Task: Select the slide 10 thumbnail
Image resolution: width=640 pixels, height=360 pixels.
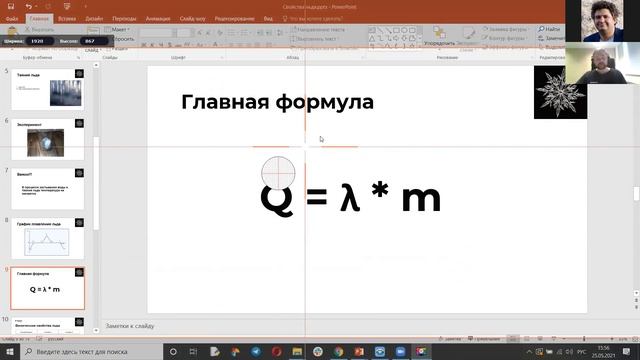Action: pyautogui.click(x=47, y=326)
